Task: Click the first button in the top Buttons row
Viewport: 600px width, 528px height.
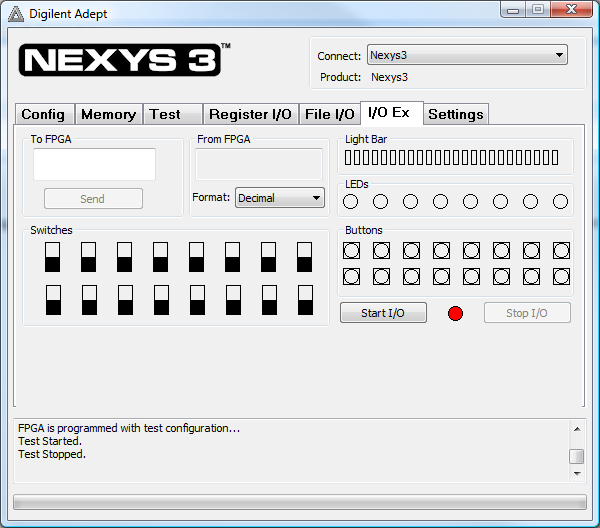Action: 351,251
